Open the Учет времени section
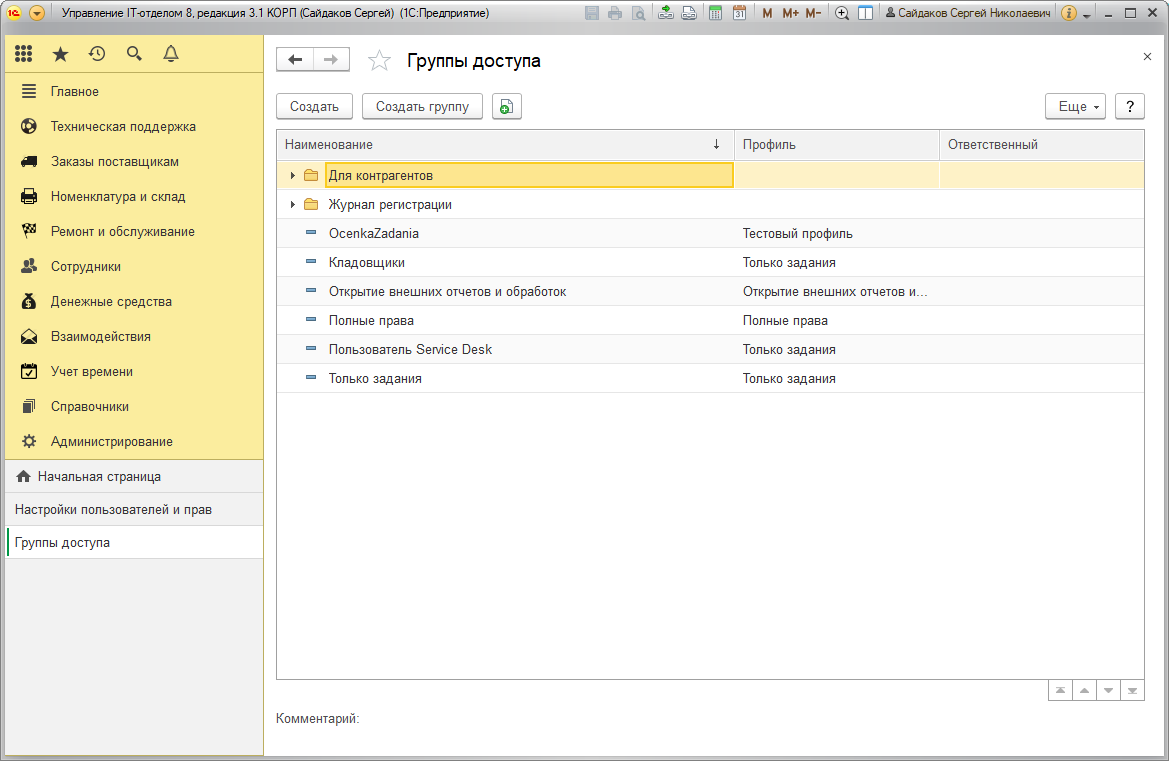The image size is (1169, 761). pos(134,372)
